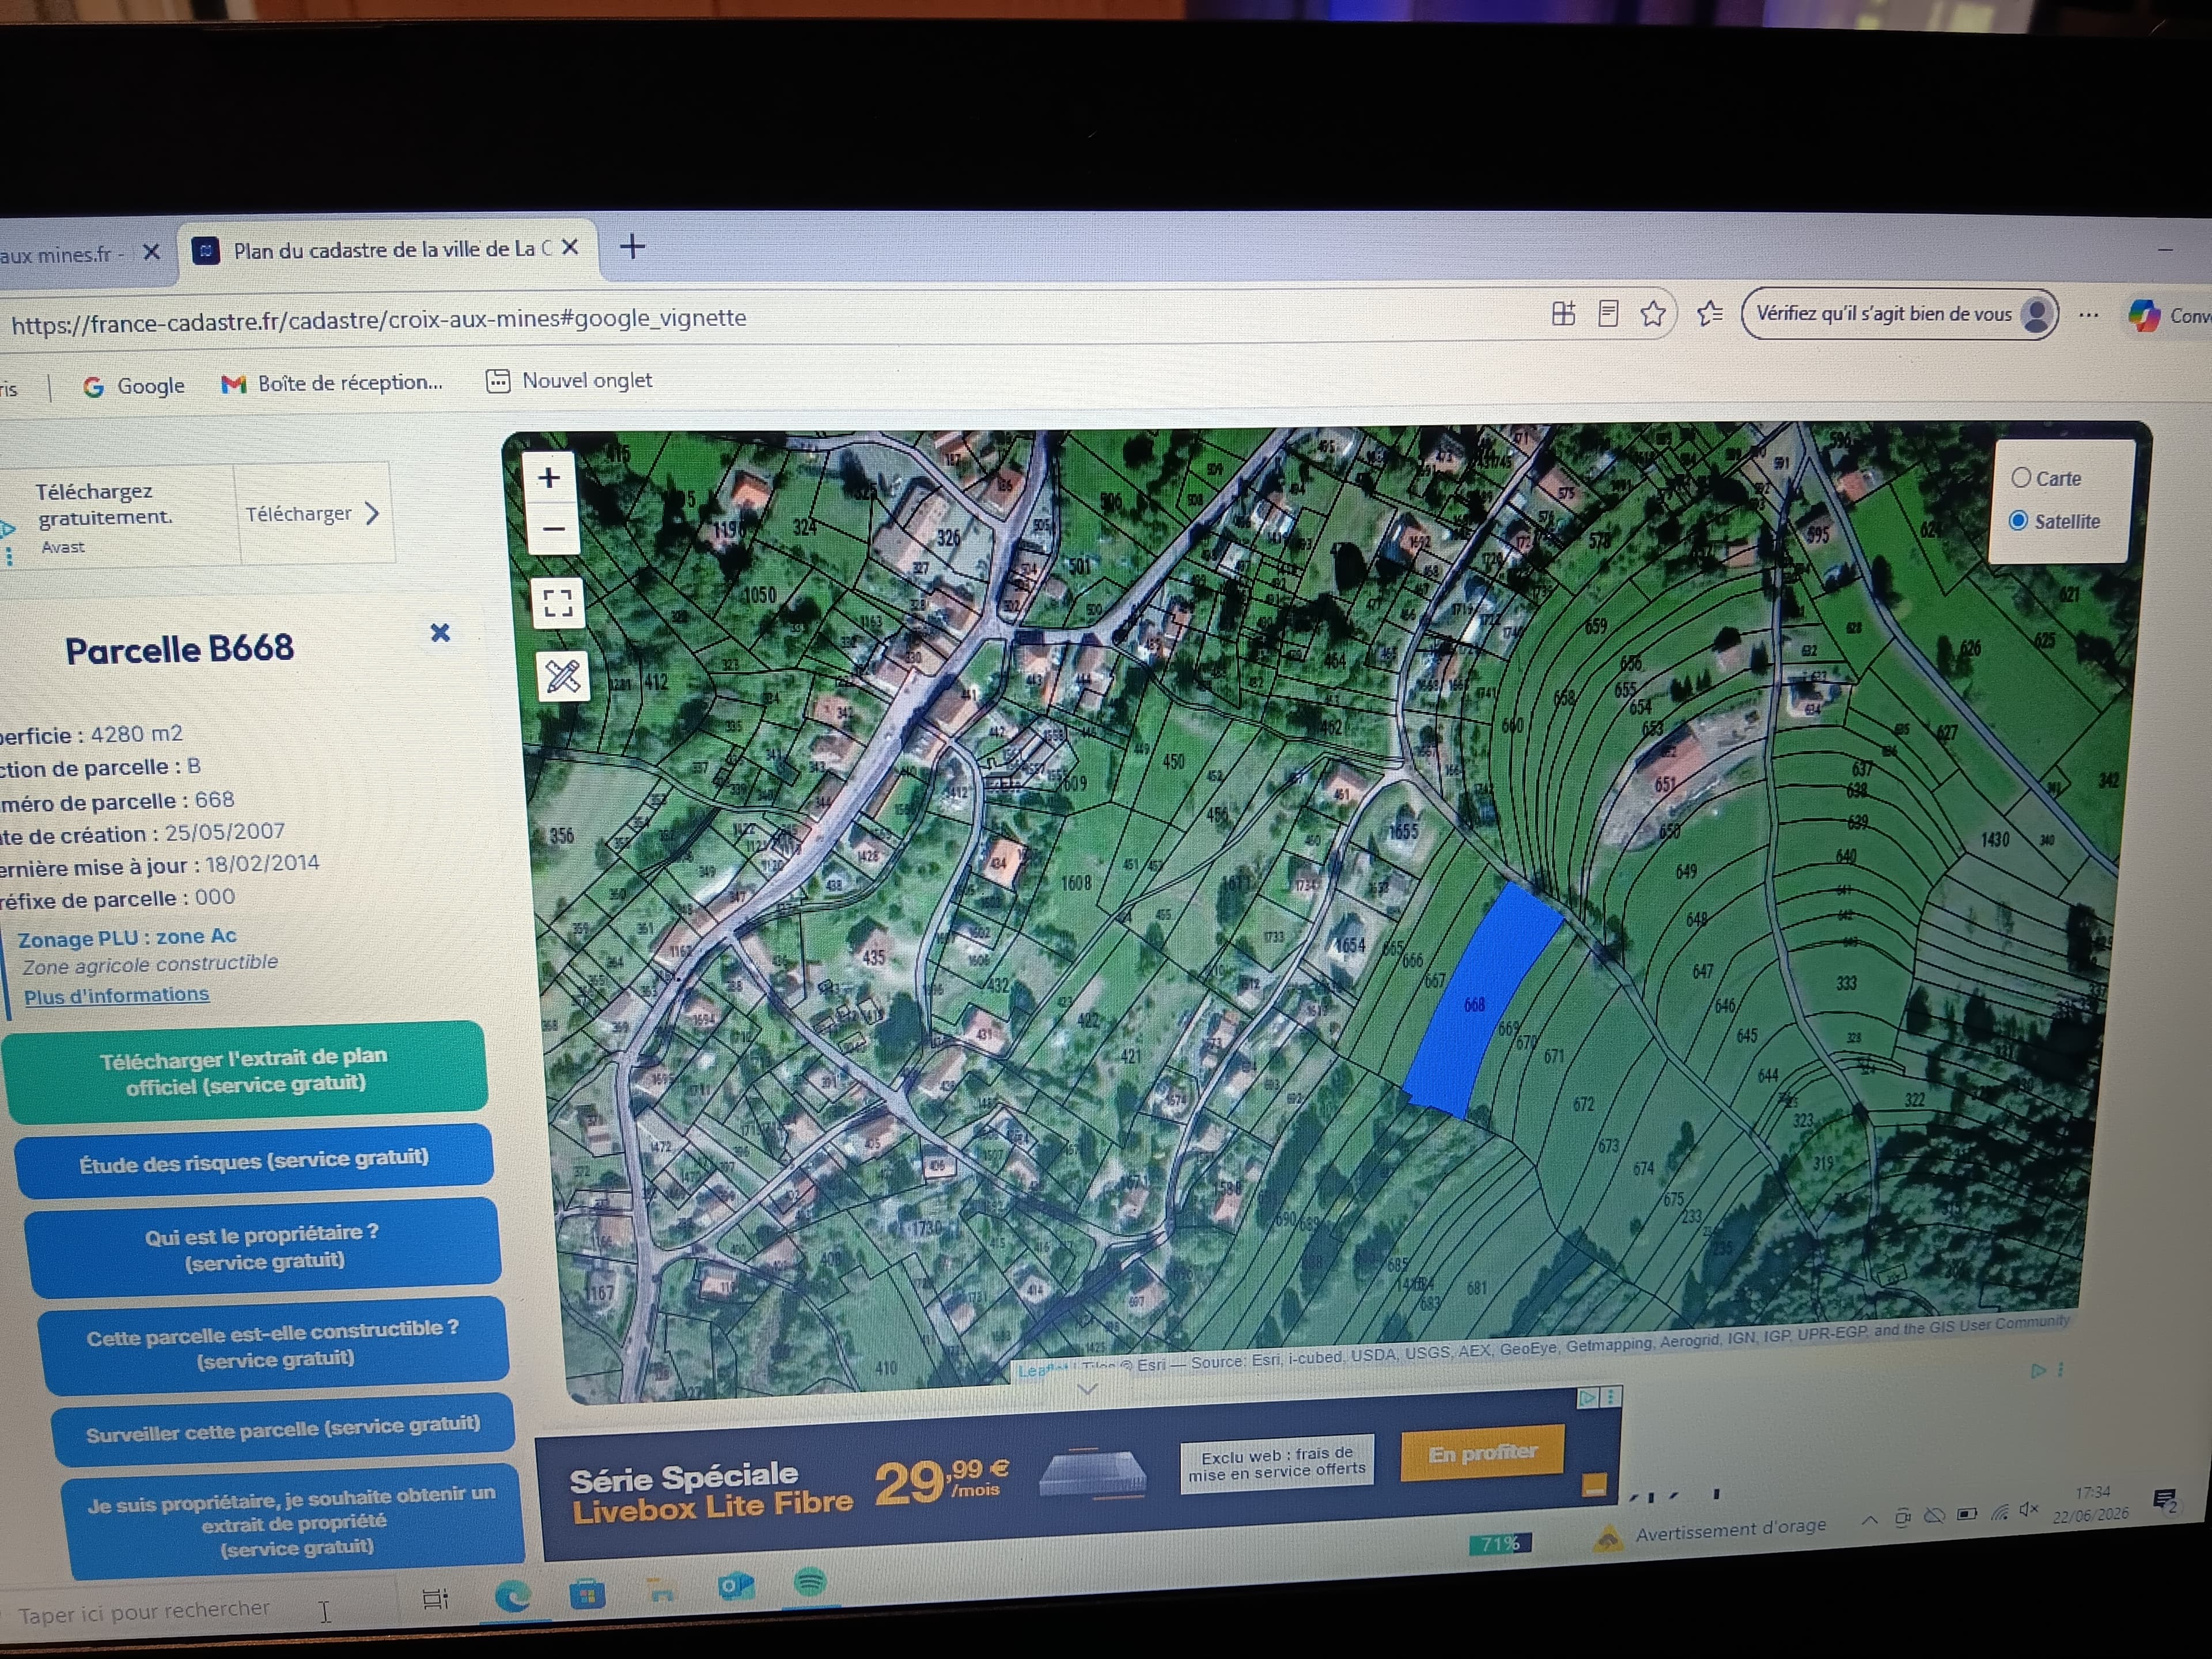Follow the 'Plus d'informations' link
This screenshot has width=2212, height=1659.
click(x=117, y=996)
